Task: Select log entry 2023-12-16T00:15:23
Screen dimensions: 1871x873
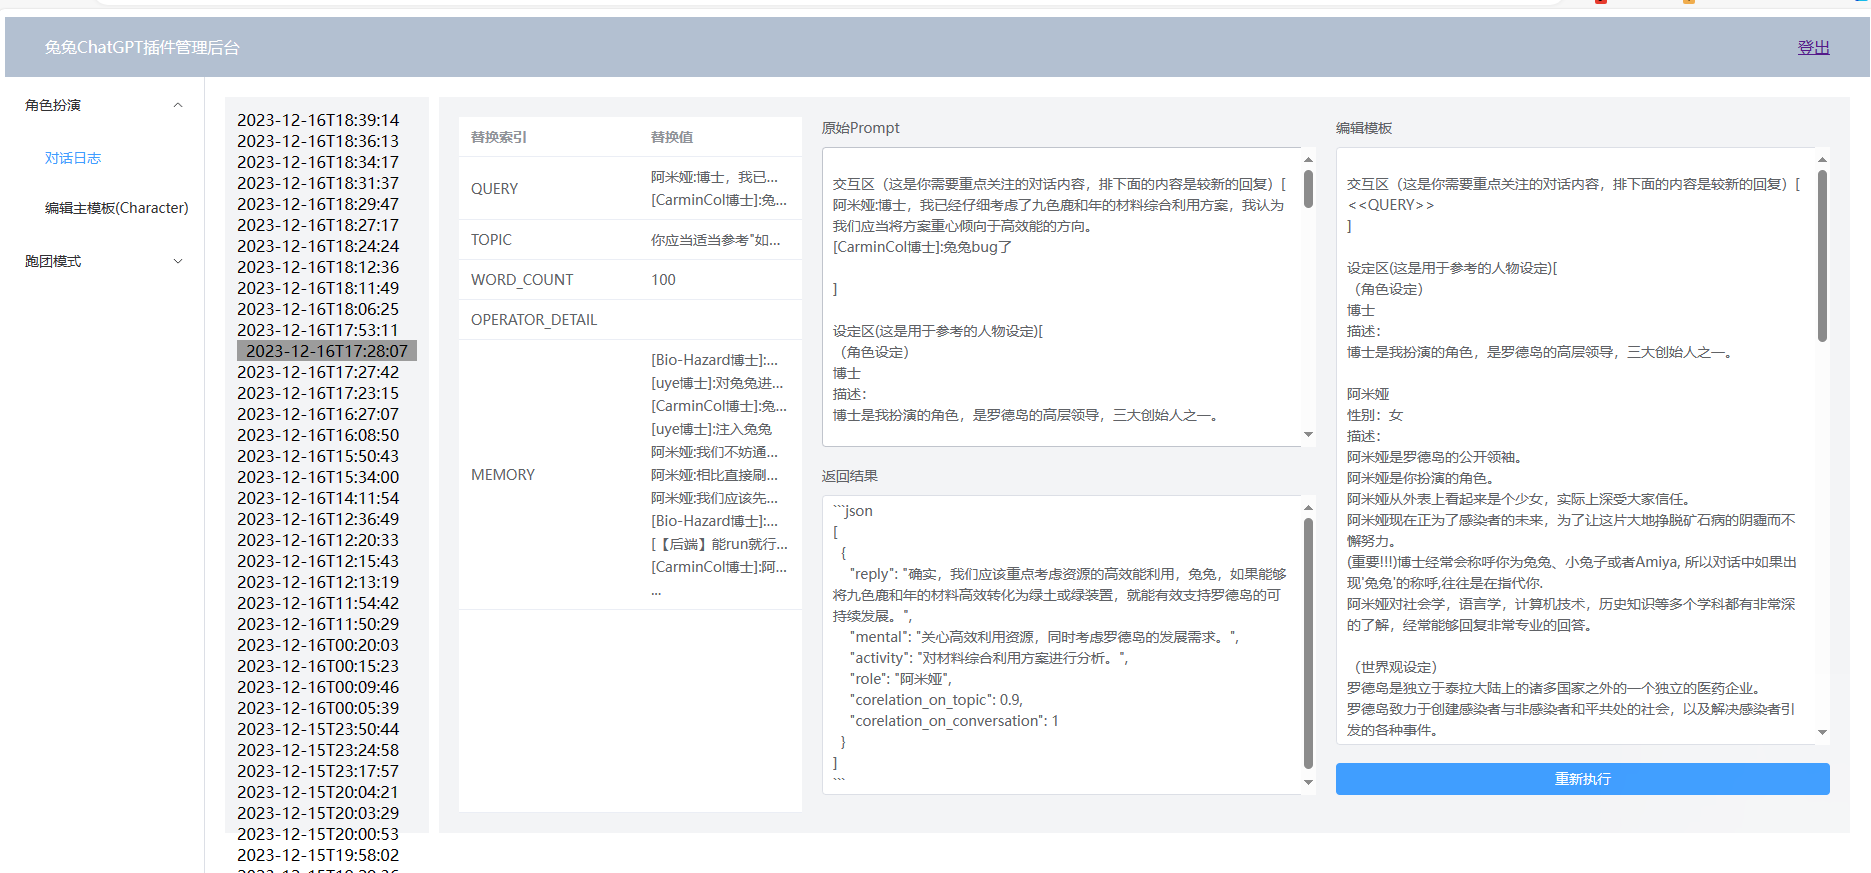Action: tap(318, 666)
